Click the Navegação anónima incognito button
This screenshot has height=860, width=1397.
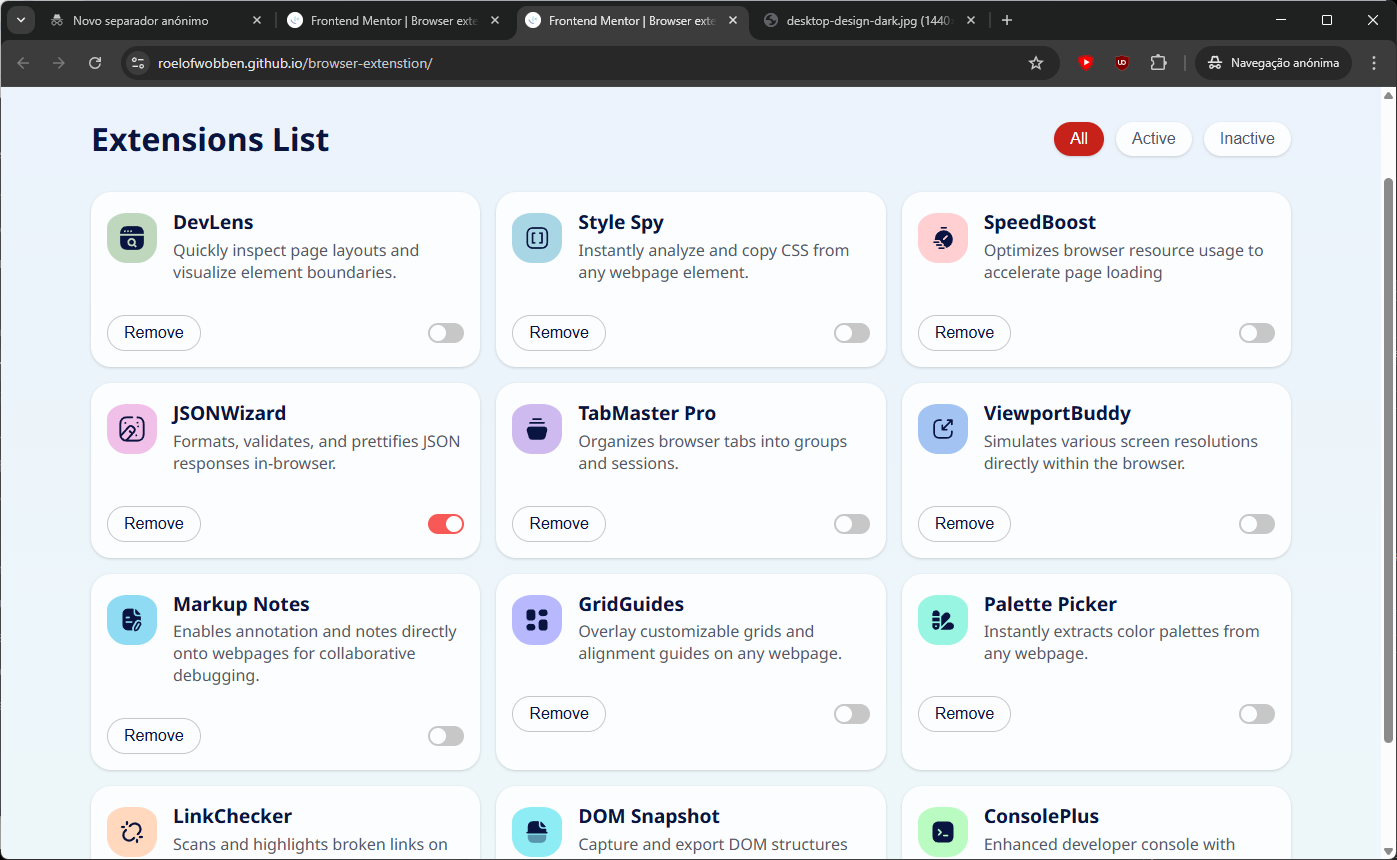pos(1273,63)
